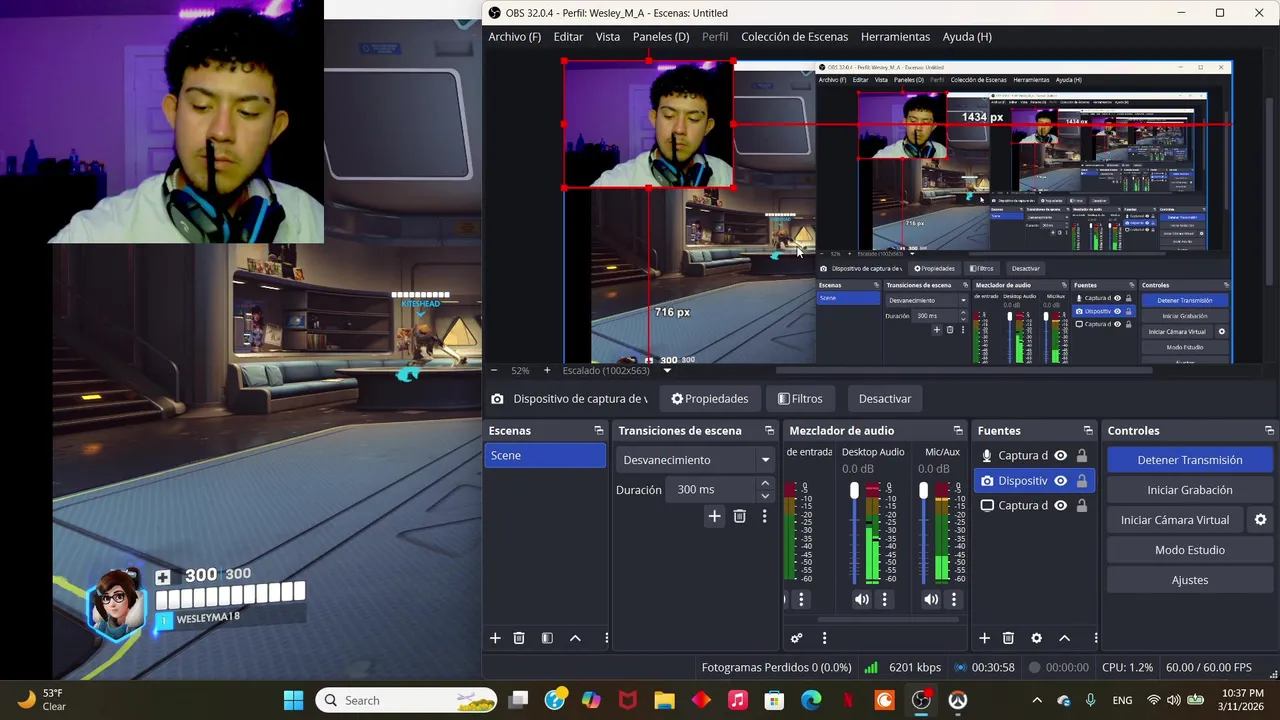Open advanced audio properties gear icons
This screenshot has height=720, width=1280.
pos(797,638)
